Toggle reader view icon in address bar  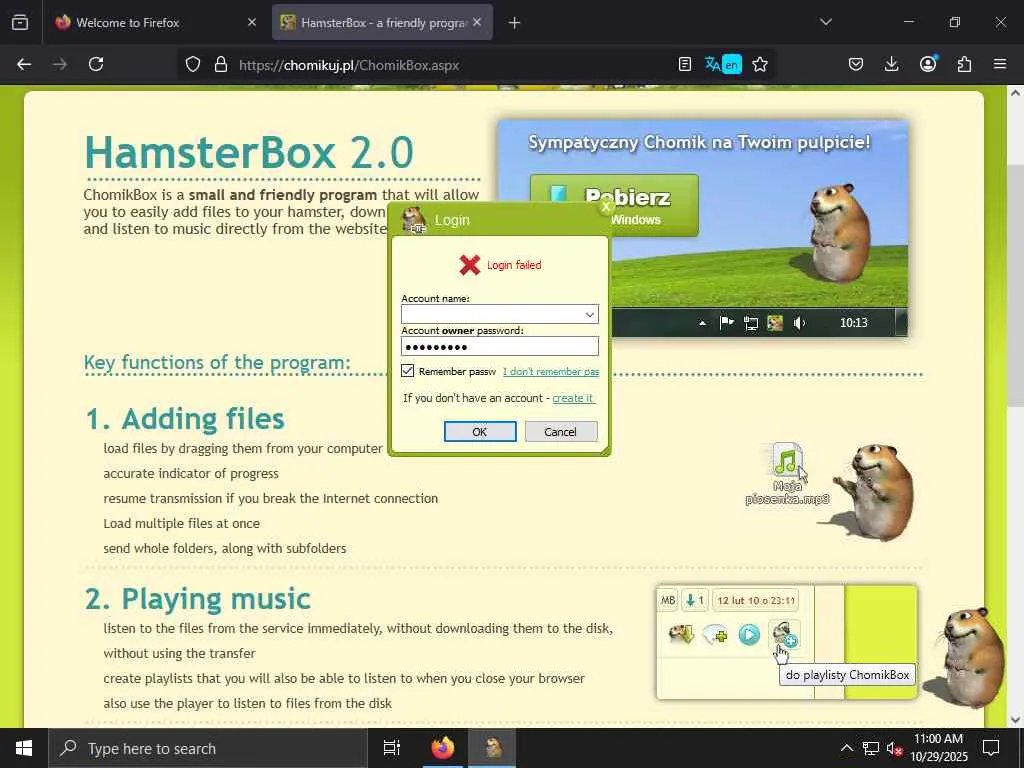click(x=684, y=65)
